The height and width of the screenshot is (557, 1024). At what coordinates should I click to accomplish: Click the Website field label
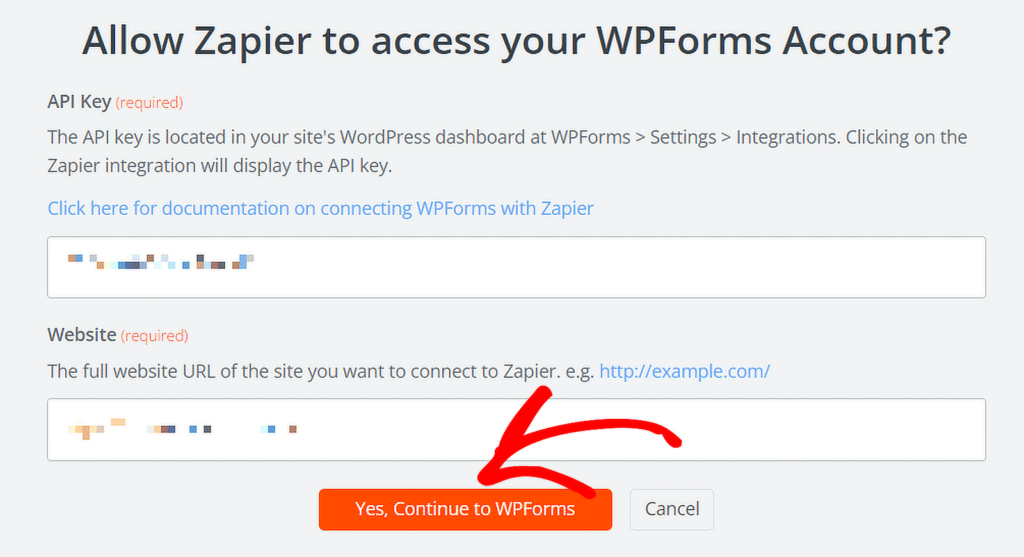[82, 335]
